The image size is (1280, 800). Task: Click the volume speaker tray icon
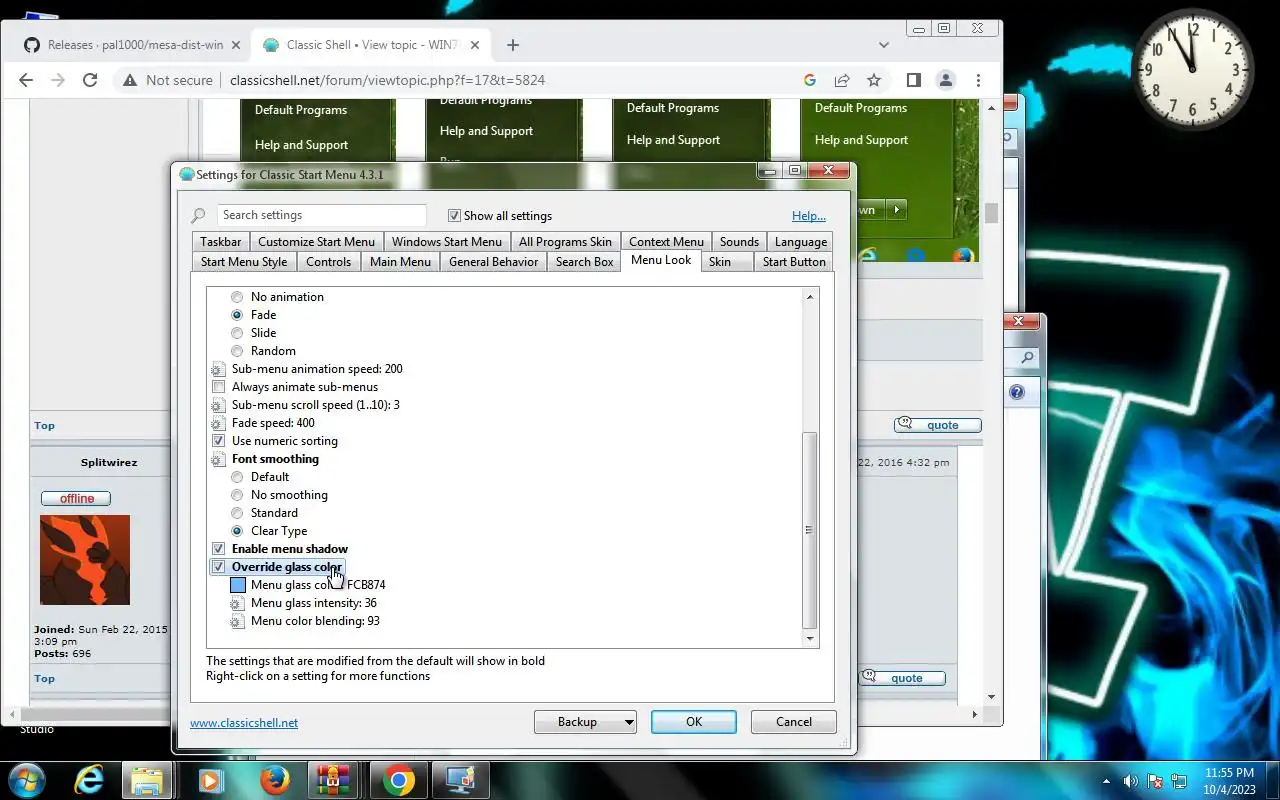1131,781
